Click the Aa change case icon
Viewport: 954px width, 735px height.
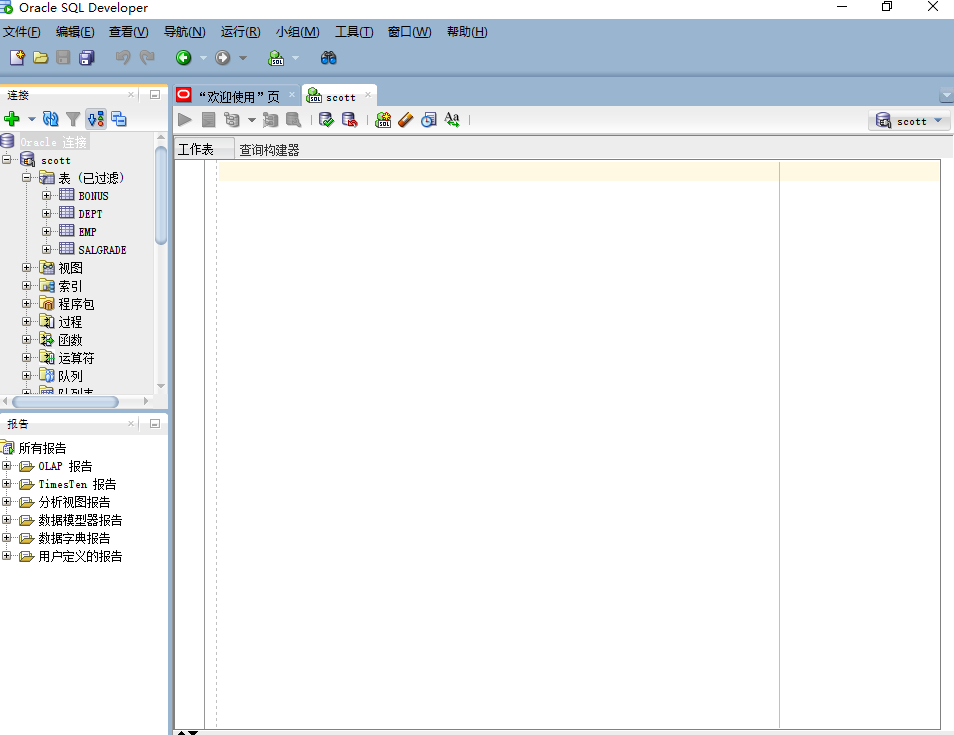[452, 119]
